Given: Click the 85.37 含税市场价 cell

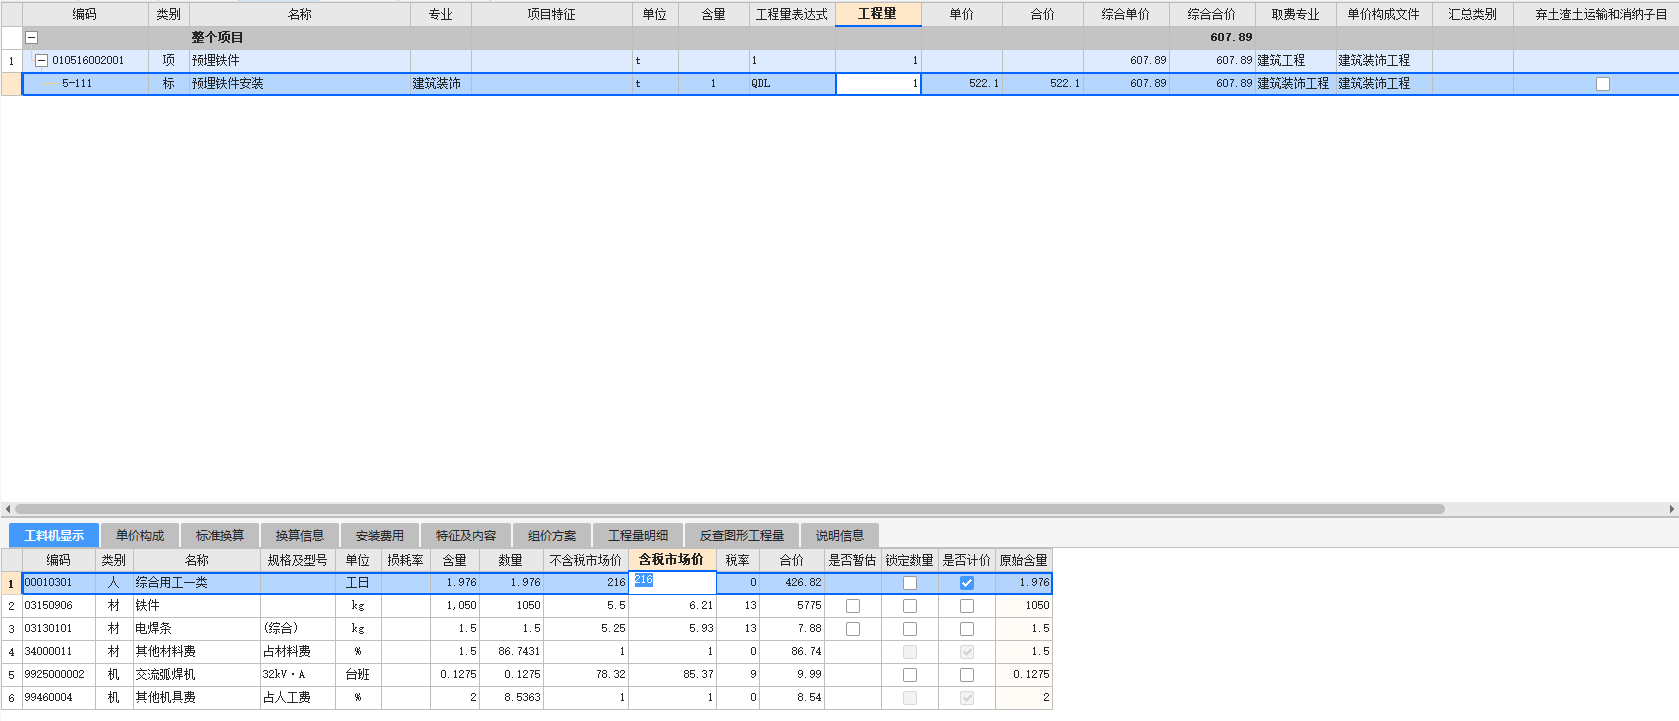Looking at the screenshot, I should [672, 674].
